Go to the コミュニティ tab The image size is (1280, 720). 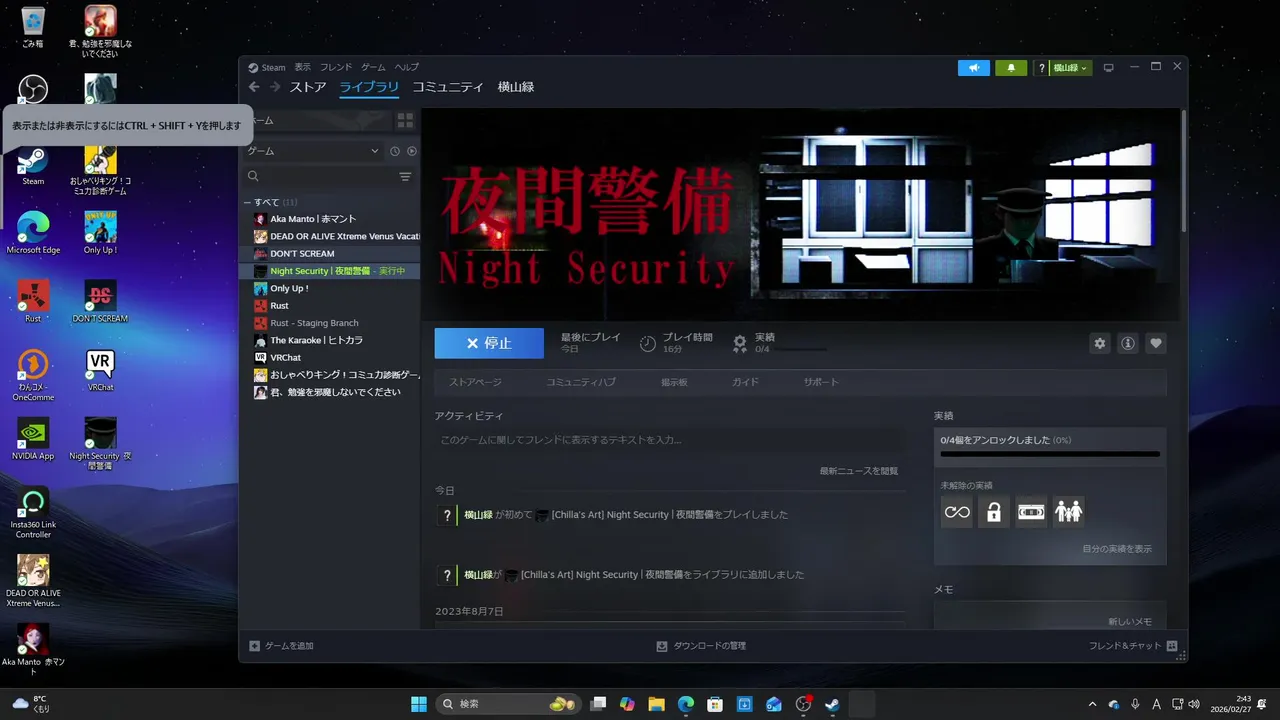(x=448, y=87)
